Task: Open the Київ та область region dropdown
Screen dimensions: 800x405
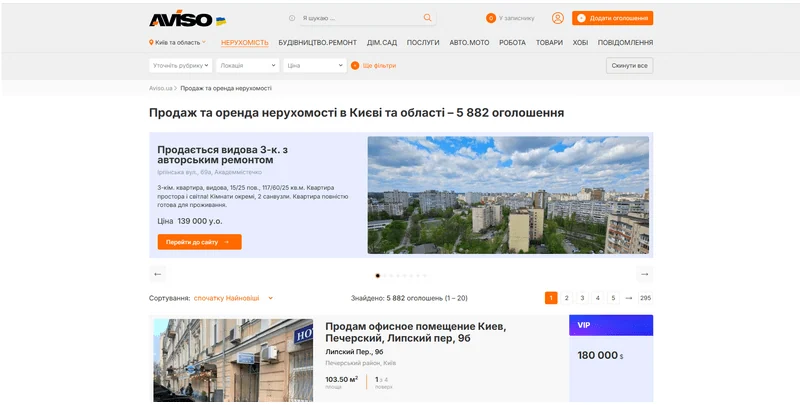Action: click(178, 42)
